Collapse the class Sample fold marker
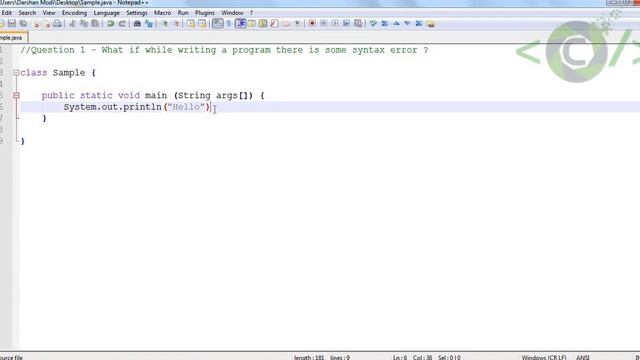Image resolution: width=640 pixels, height=360 pixels. point(16,73)
